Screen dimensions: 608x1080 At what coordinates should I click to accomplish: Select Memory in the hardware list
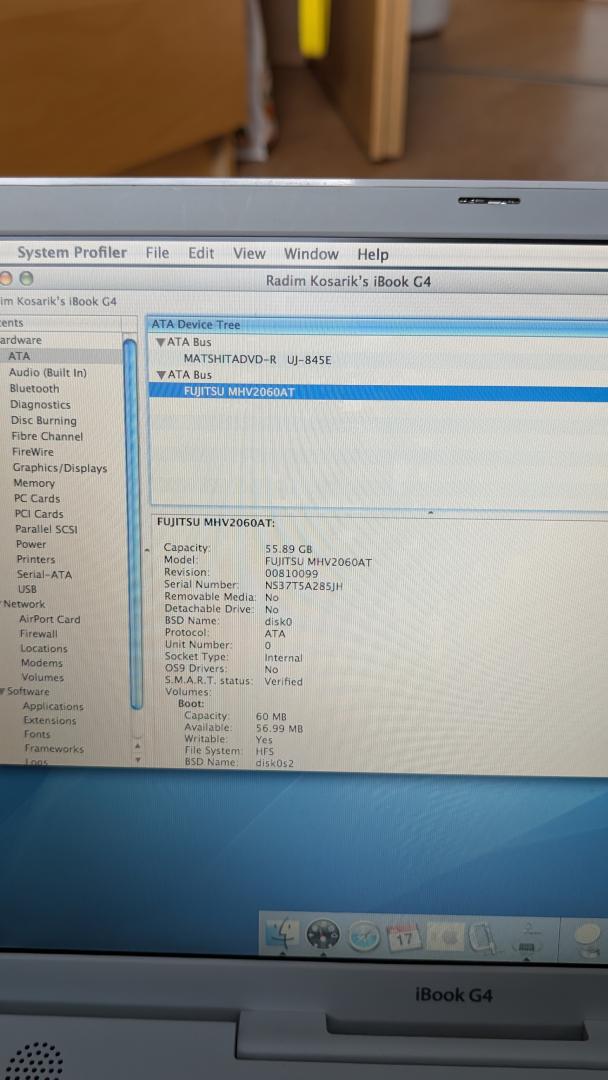coord(34,483)
